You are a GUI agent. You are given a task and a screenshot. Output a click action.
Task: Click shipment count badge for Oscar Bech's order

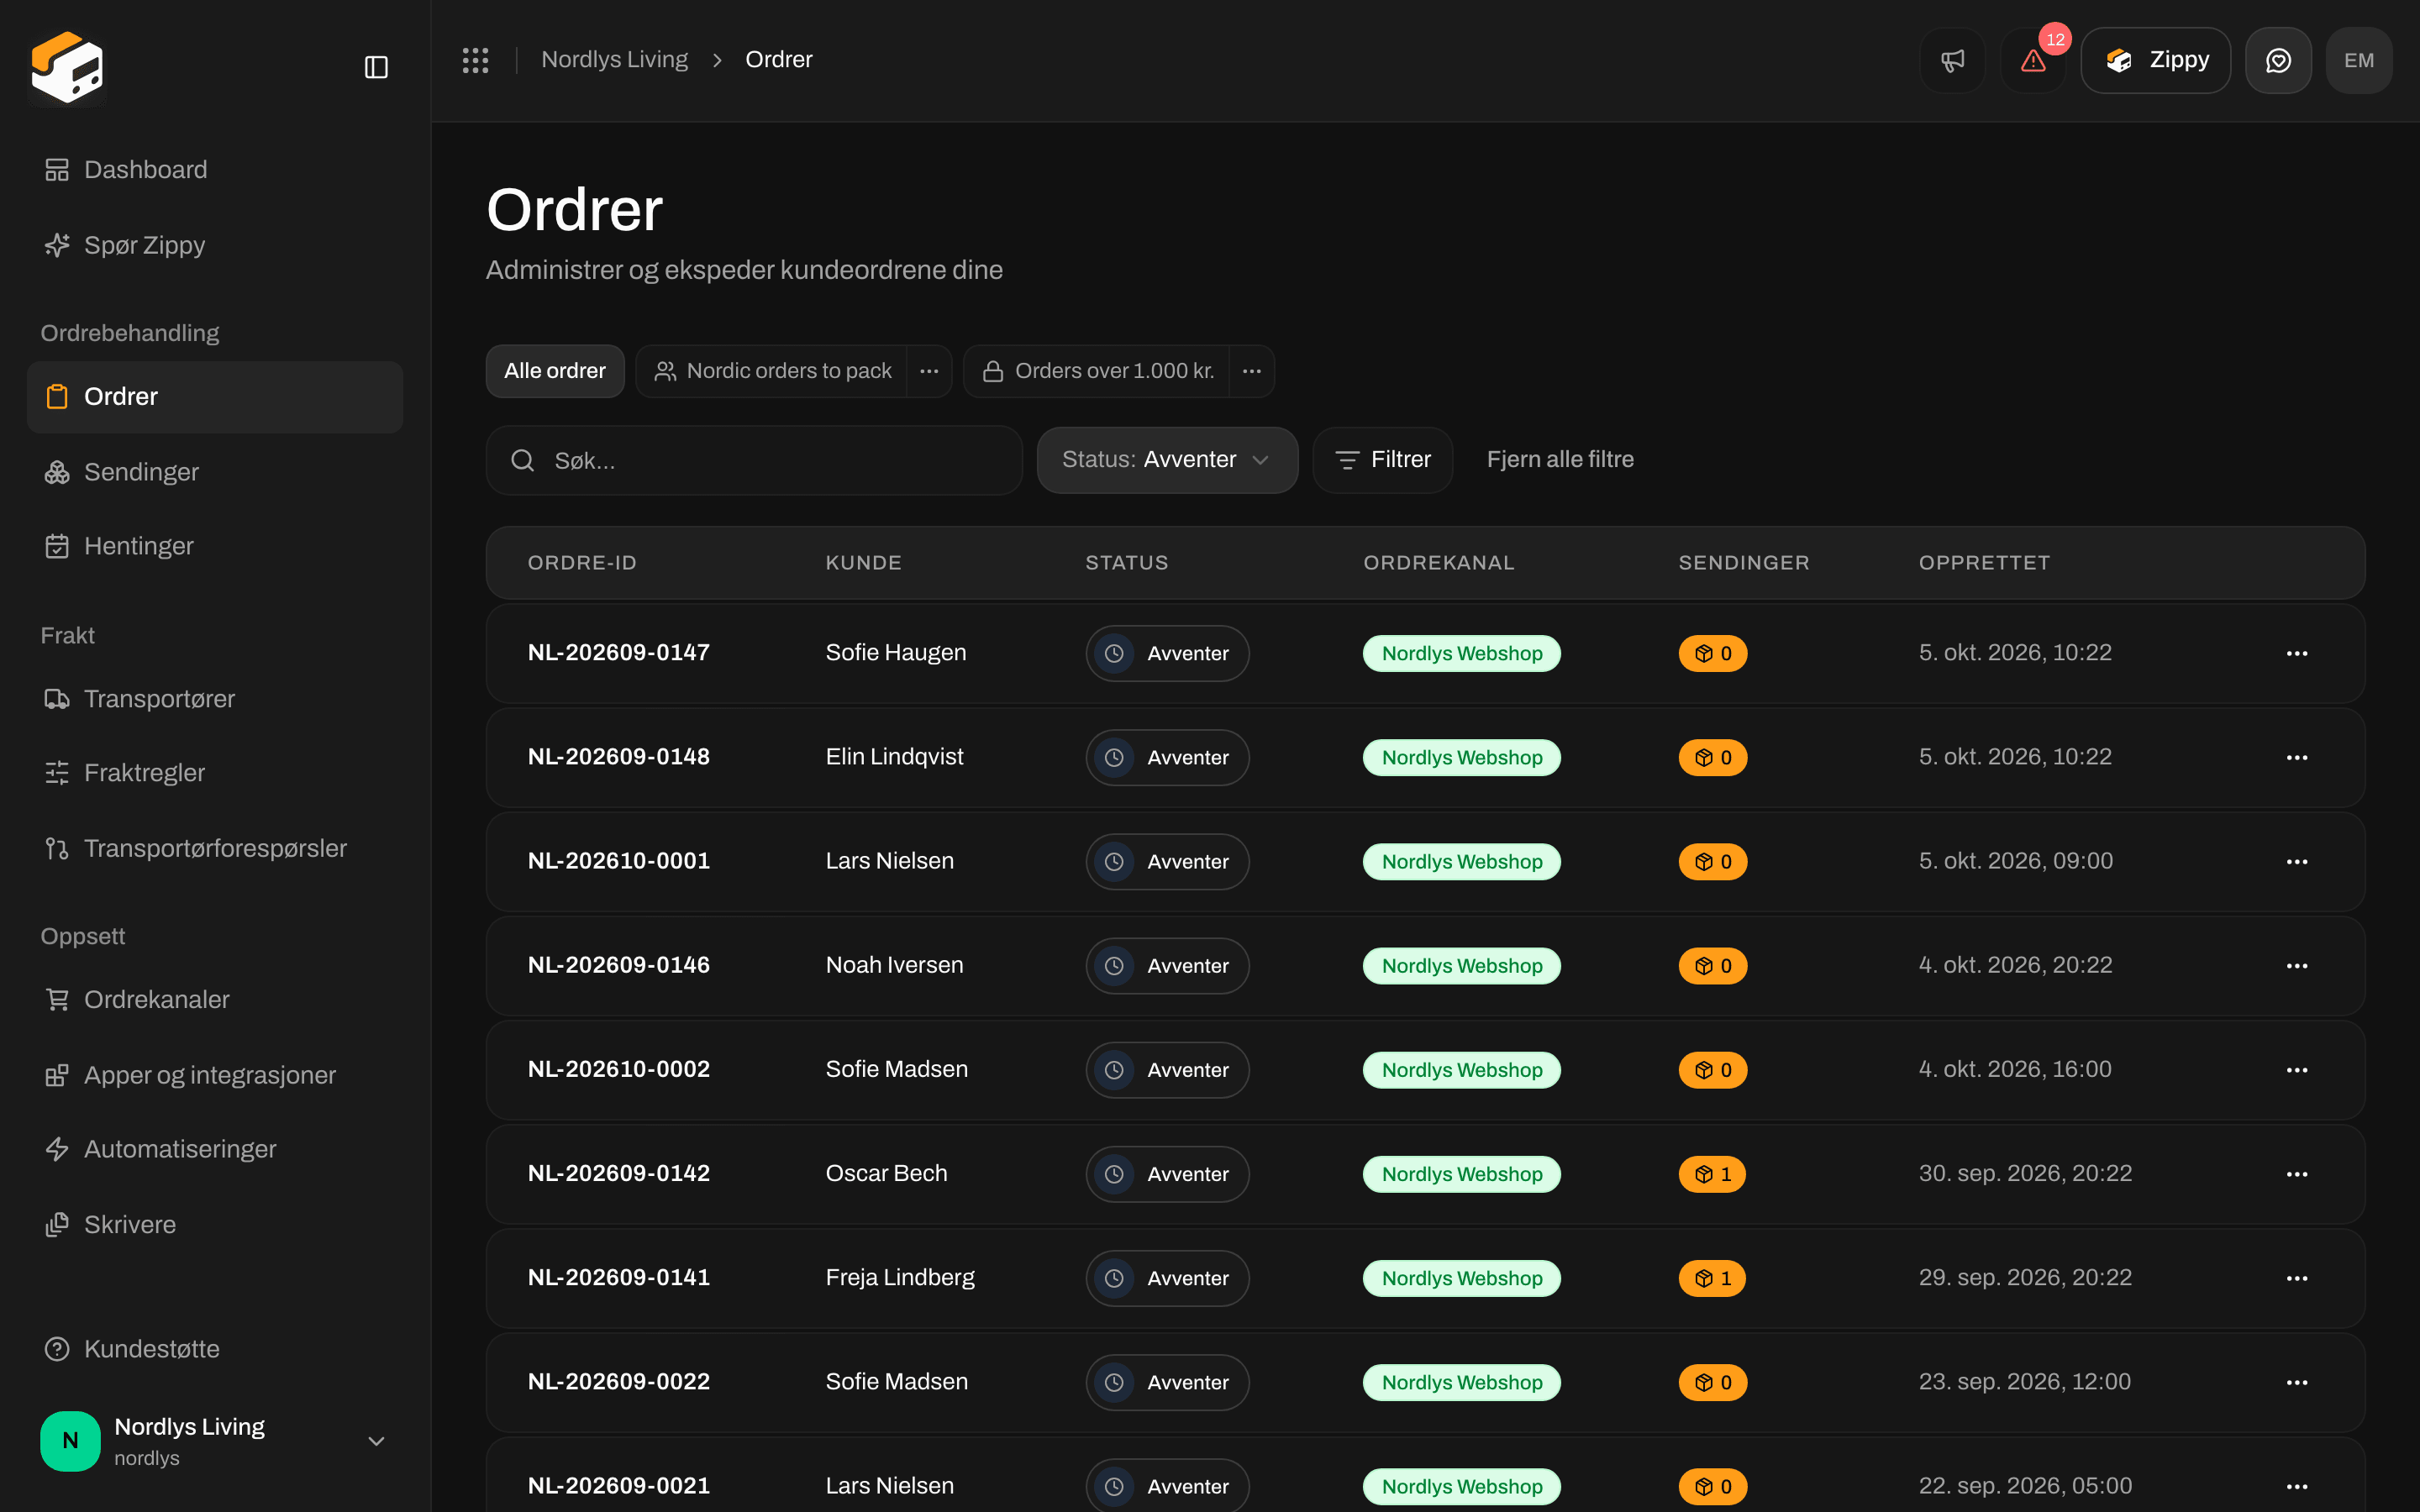click(1712, 1174)
